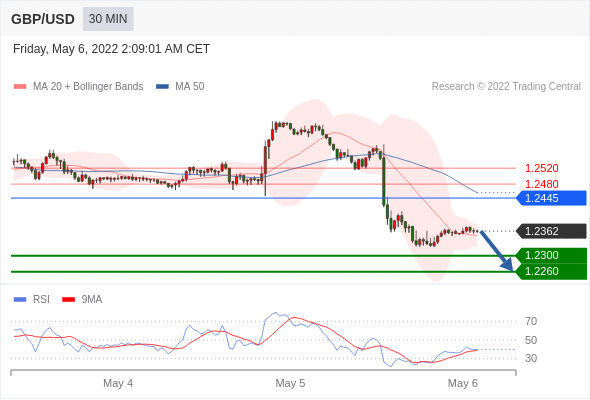This screenshot has width=590, height=400.
Task: Click the green 1.2300 target price tag
Action: click(x=551, y=256)
